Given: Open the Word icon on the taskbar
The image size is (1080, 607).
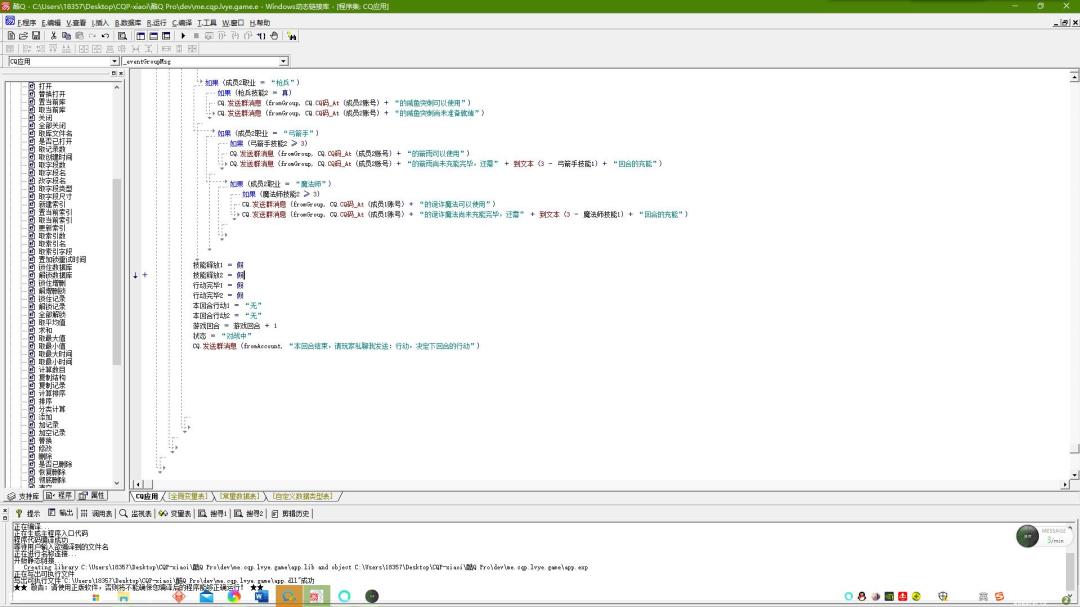Looking at the screenshot, I should coord(262,597).
